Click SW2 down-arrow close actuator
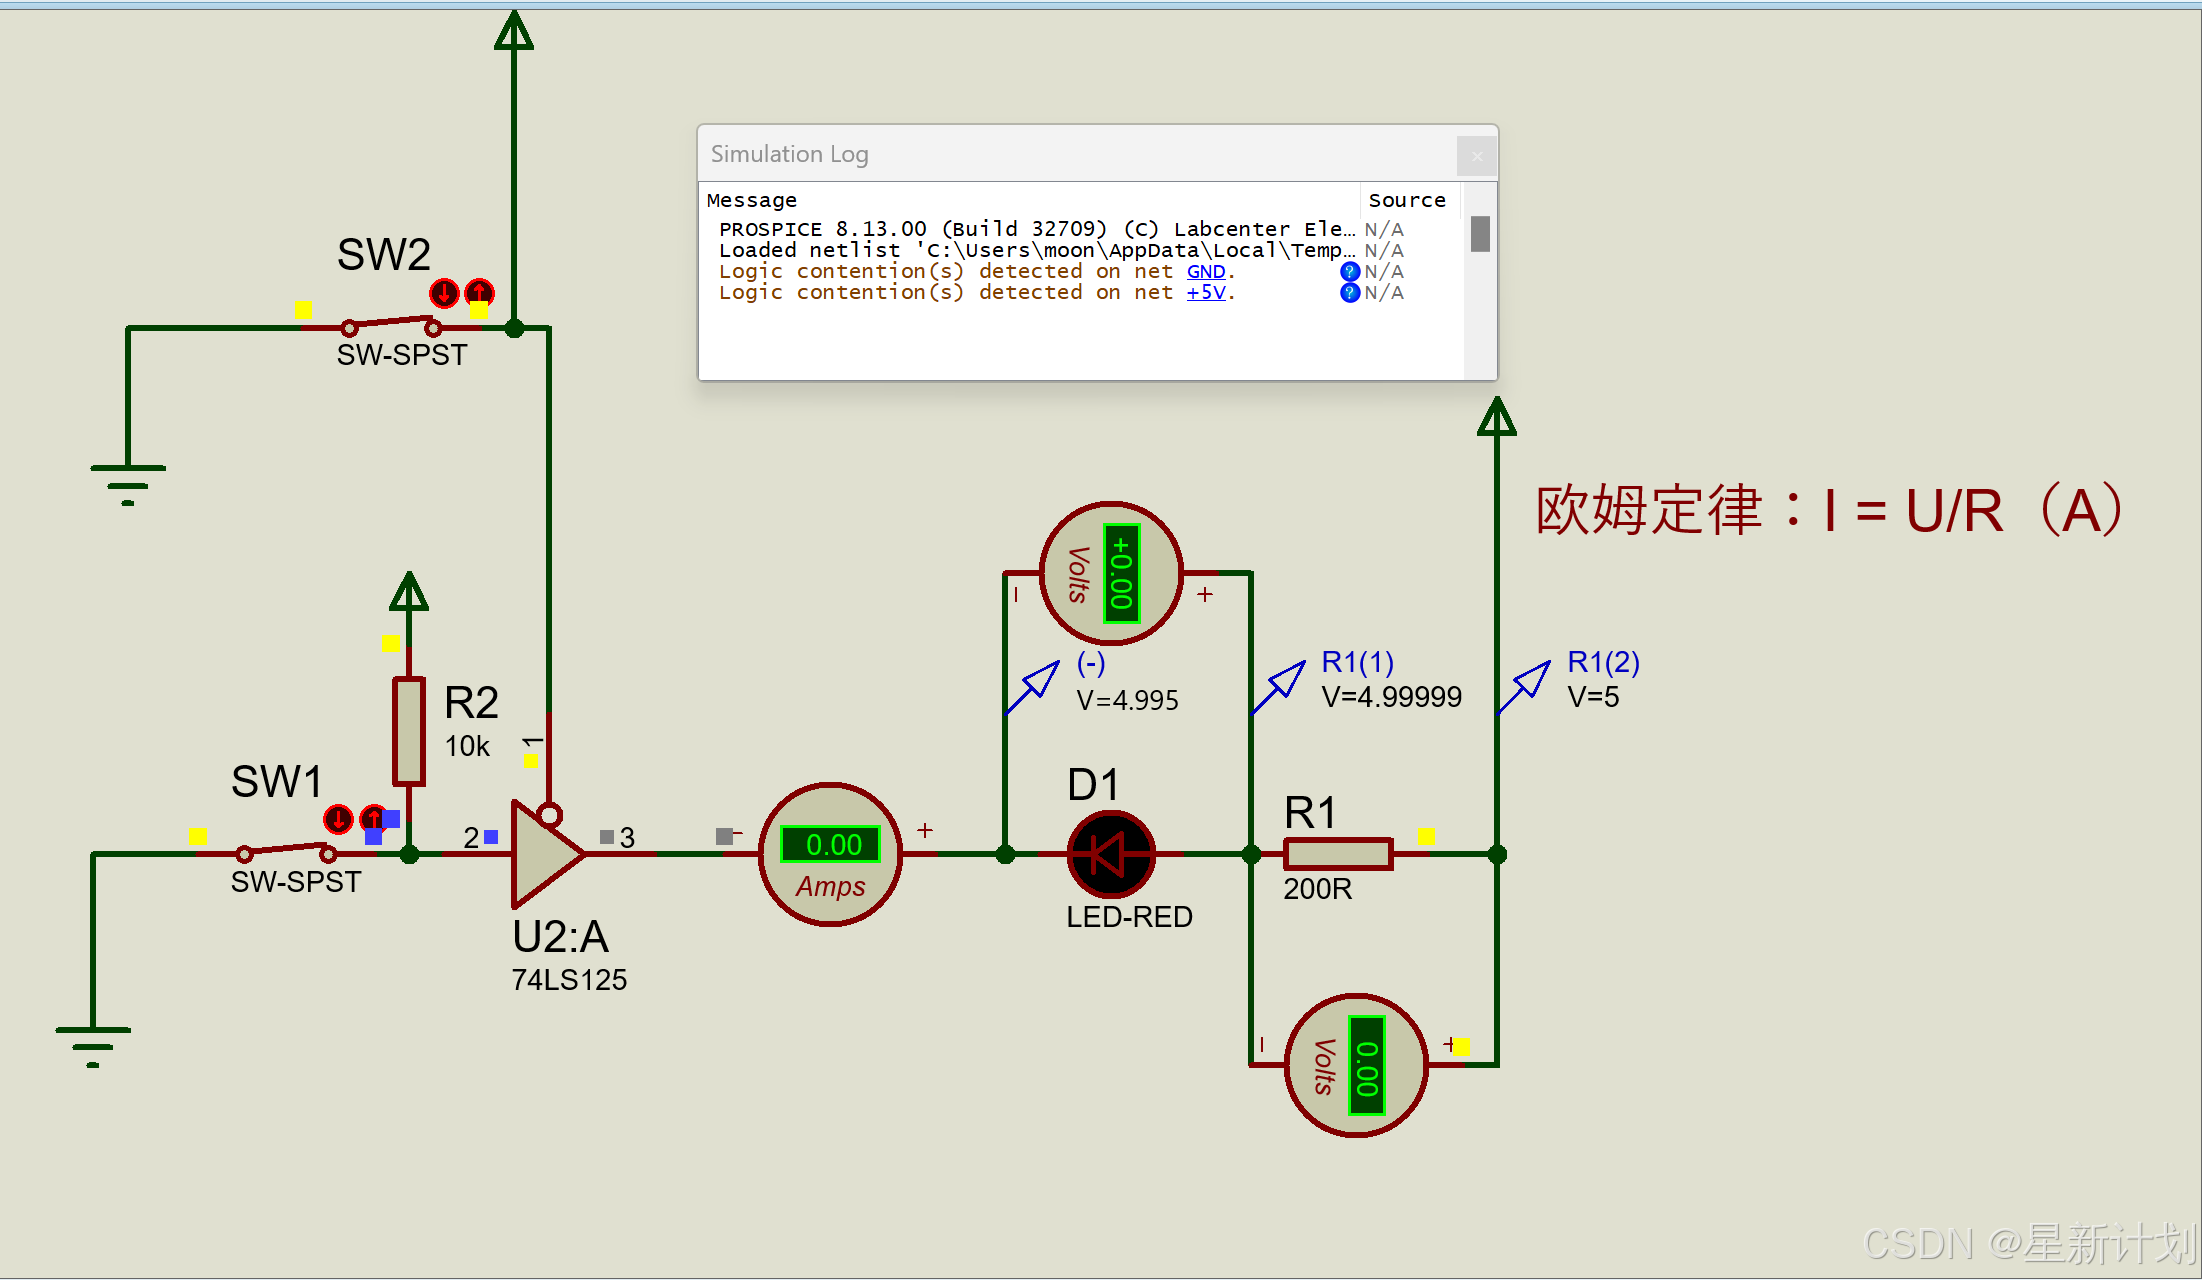The height and width of the screenshot is (1280, 2202). (444, 293)
